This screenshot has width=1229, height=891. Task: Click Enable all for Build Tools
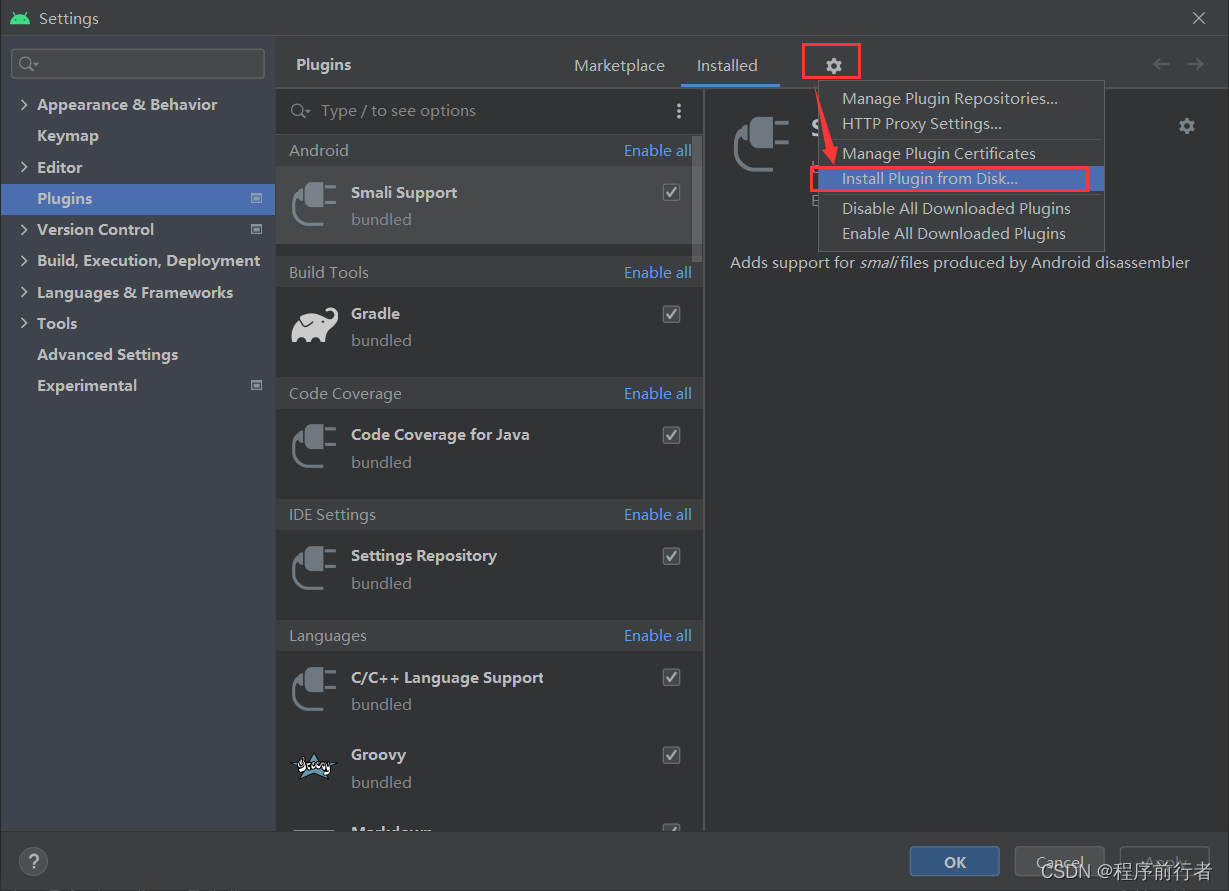click(657, 272)
